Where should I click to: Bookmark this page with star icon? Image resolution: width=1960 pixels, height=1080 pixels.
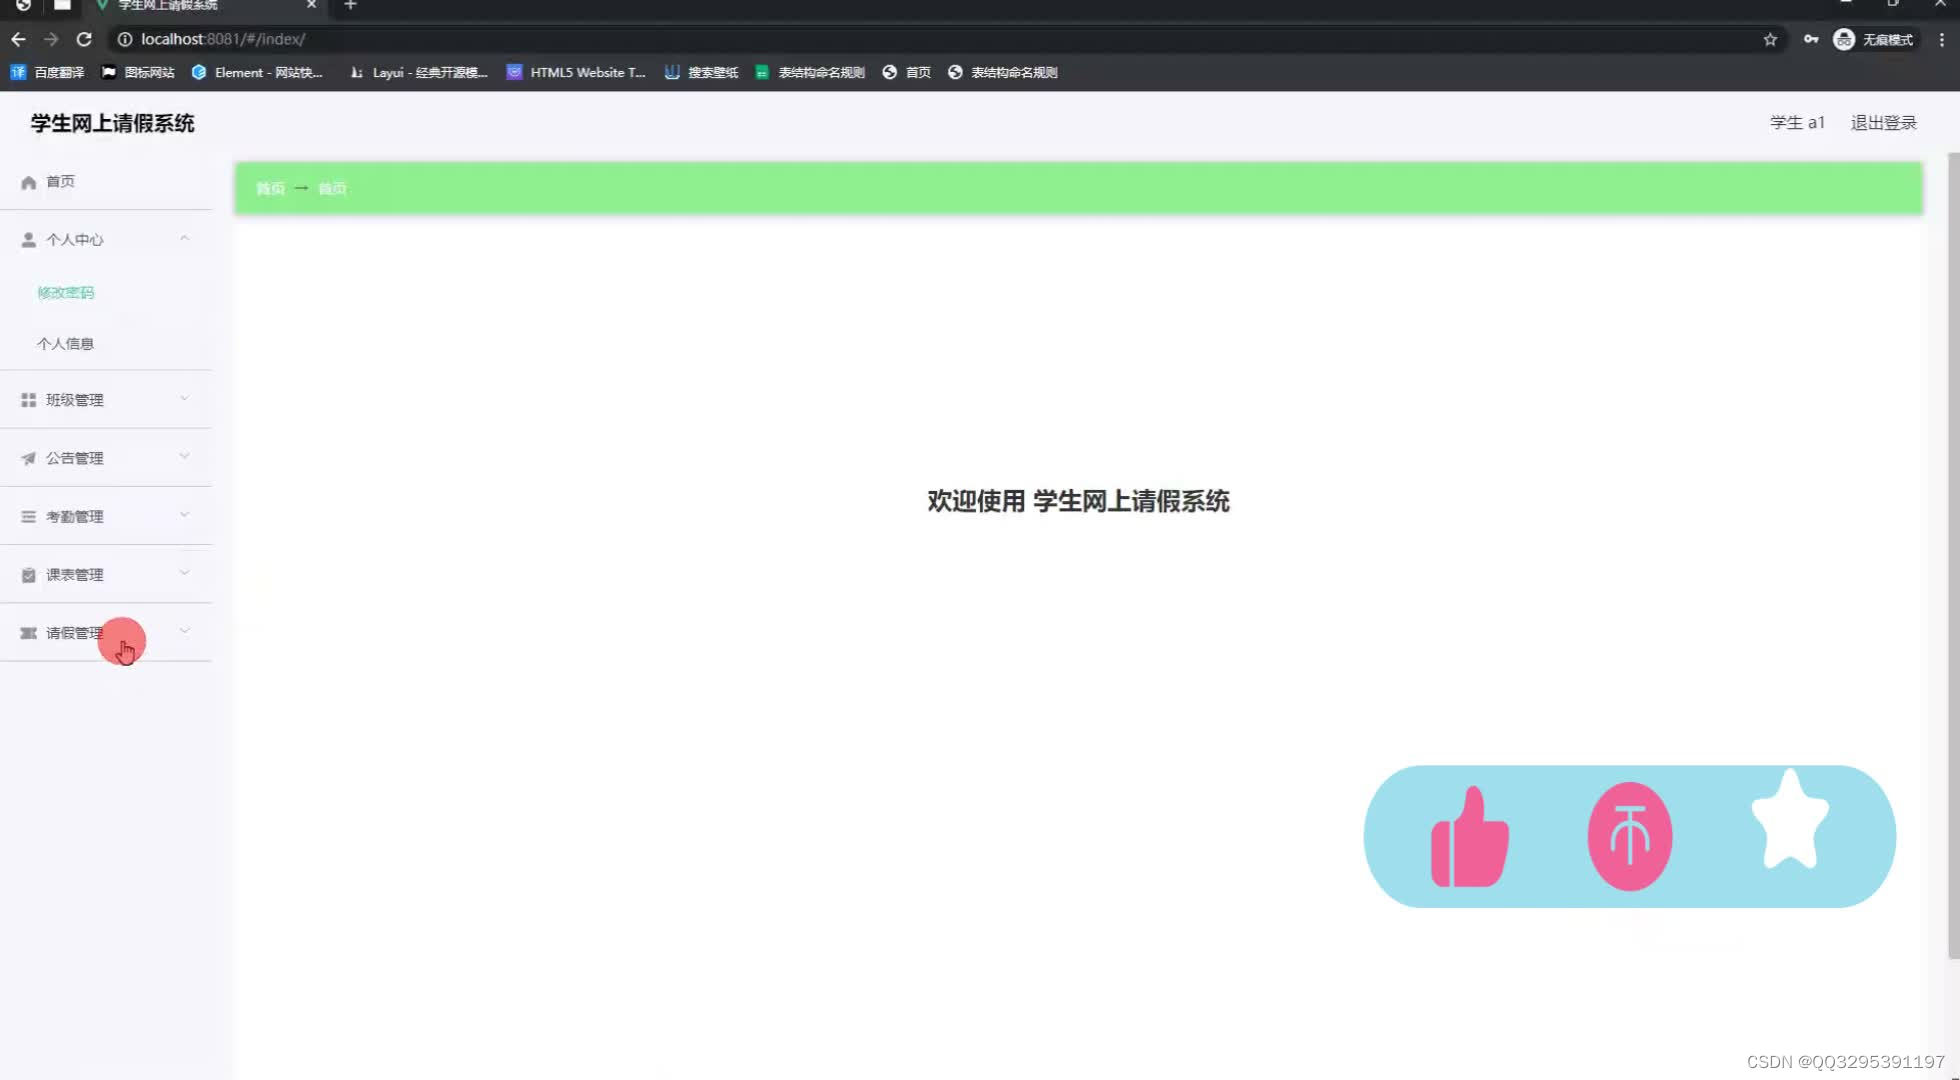(1770, 39)
